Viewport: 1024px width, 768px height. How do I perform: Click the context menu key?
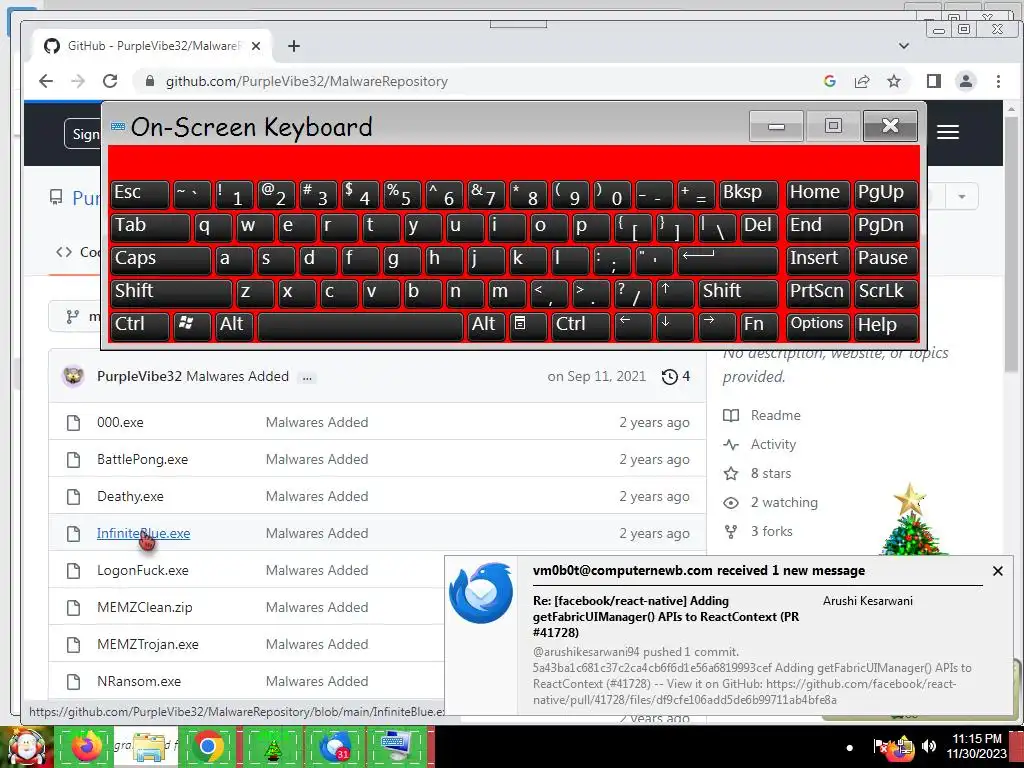coord(528,326)
